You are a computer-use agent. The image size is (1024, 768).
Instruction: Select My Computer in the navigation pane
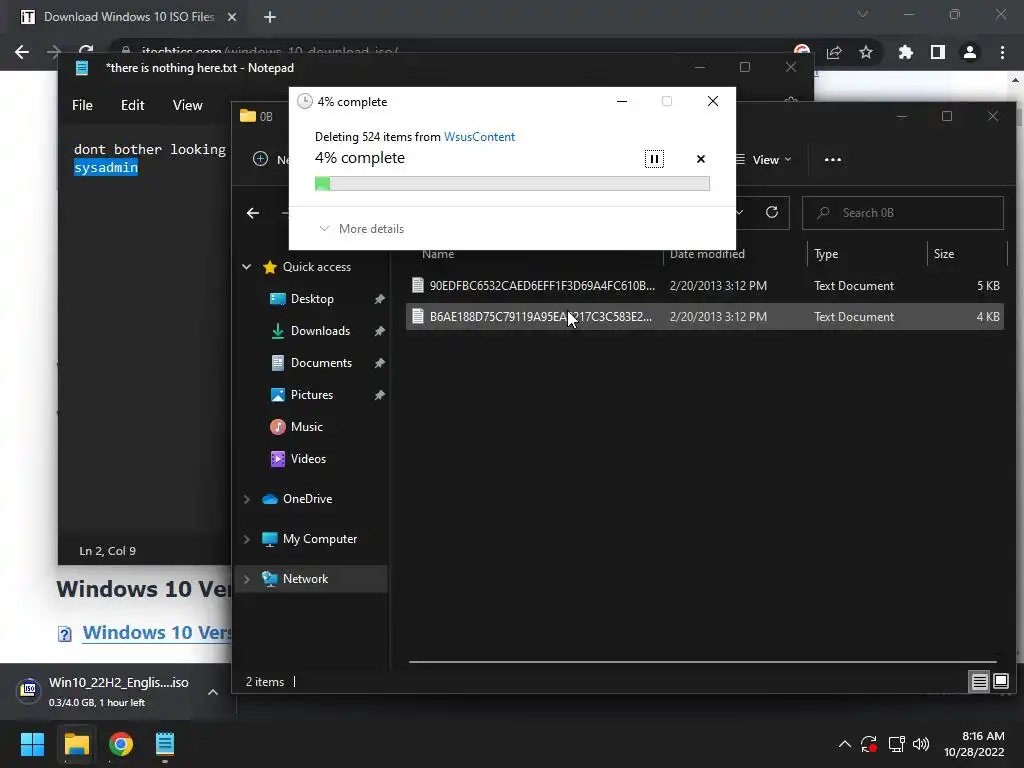point(319,539)
